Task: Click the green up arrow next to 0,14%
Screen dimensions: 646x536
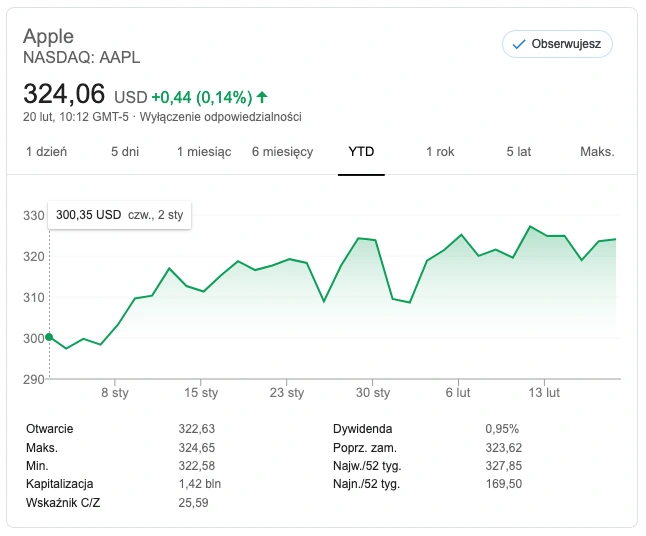Action: [262, 97]
